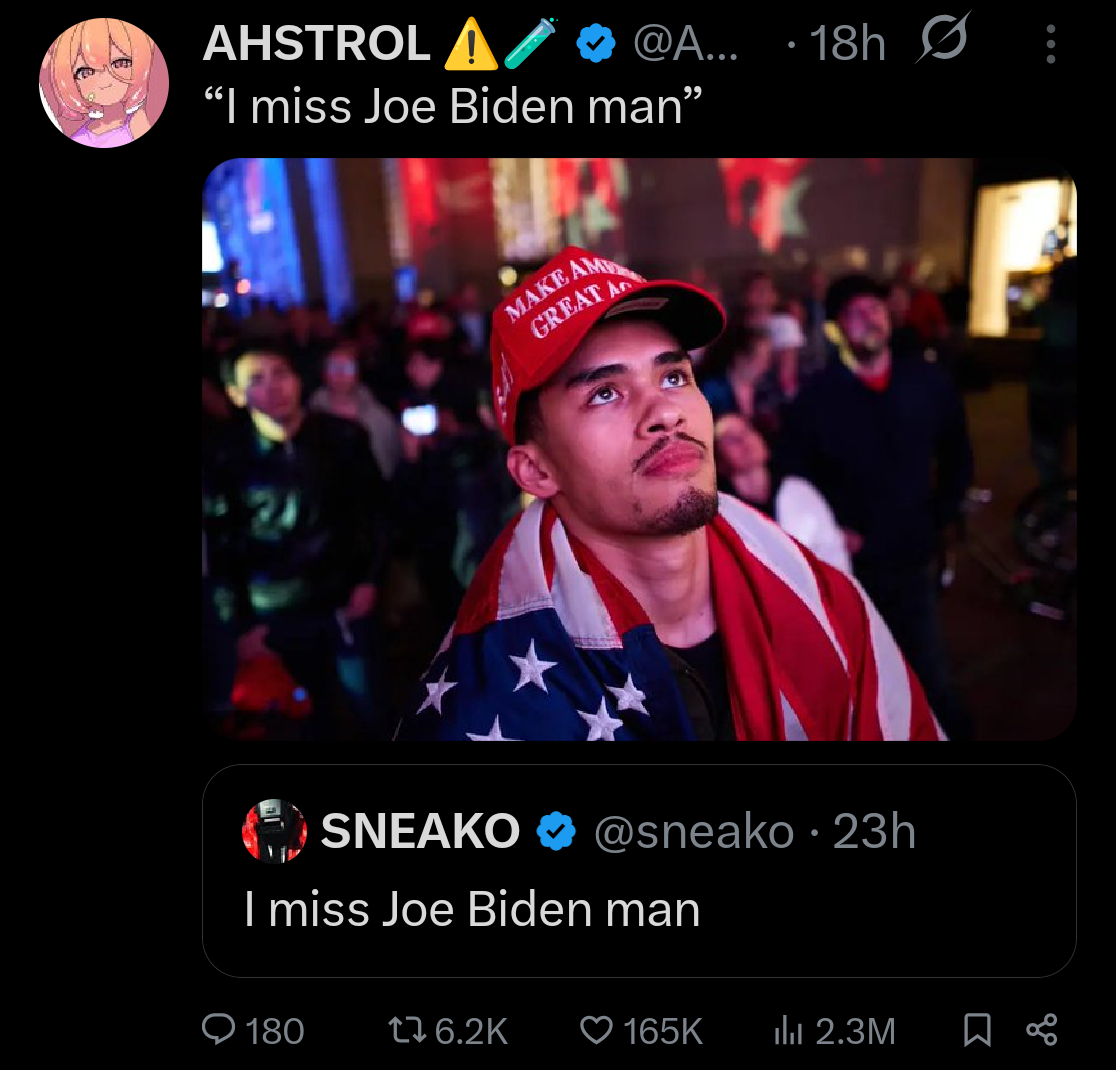Like the post via the heart icon
Image resolution: width=1116 pixels, height=1070 pixels.
pyautogui.click(x=596, y=1030)
